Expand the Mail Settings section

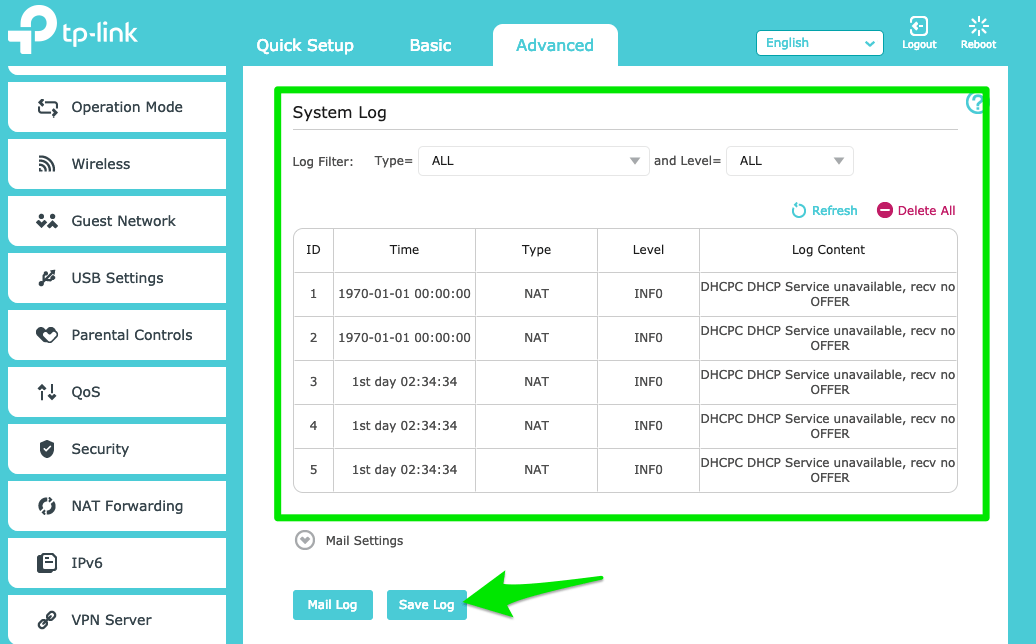[x=305, y=540]
